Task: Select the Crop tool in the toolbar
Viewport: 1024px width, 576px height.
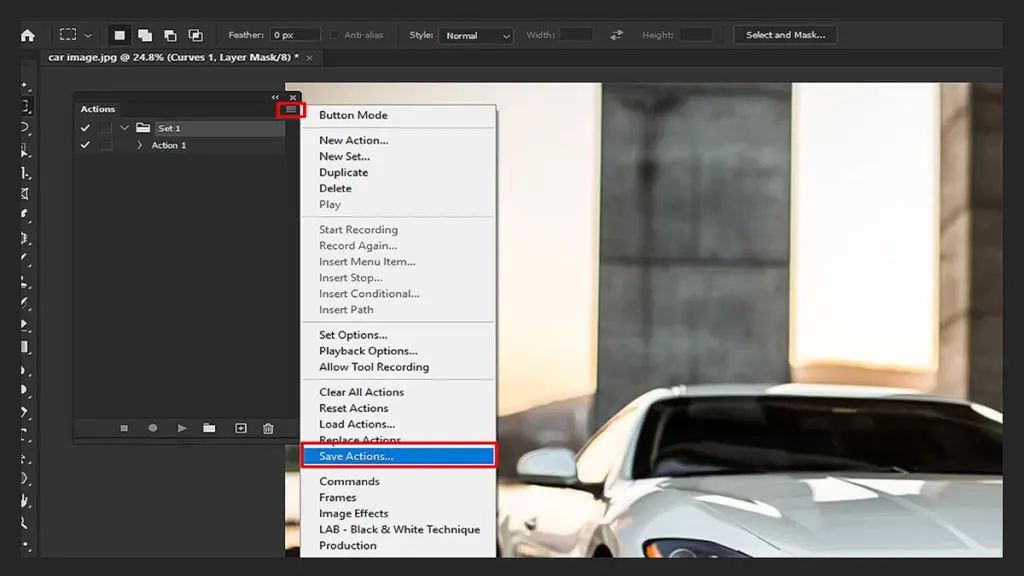Action: (25, 173)
